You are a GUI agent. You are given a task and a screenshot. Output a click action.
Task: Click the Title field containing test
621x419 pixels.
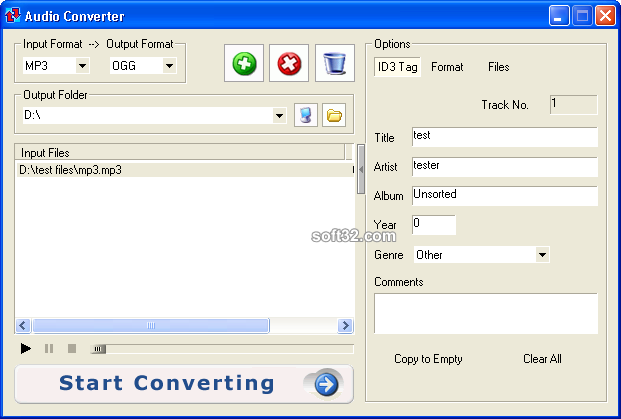click(505, 137)
